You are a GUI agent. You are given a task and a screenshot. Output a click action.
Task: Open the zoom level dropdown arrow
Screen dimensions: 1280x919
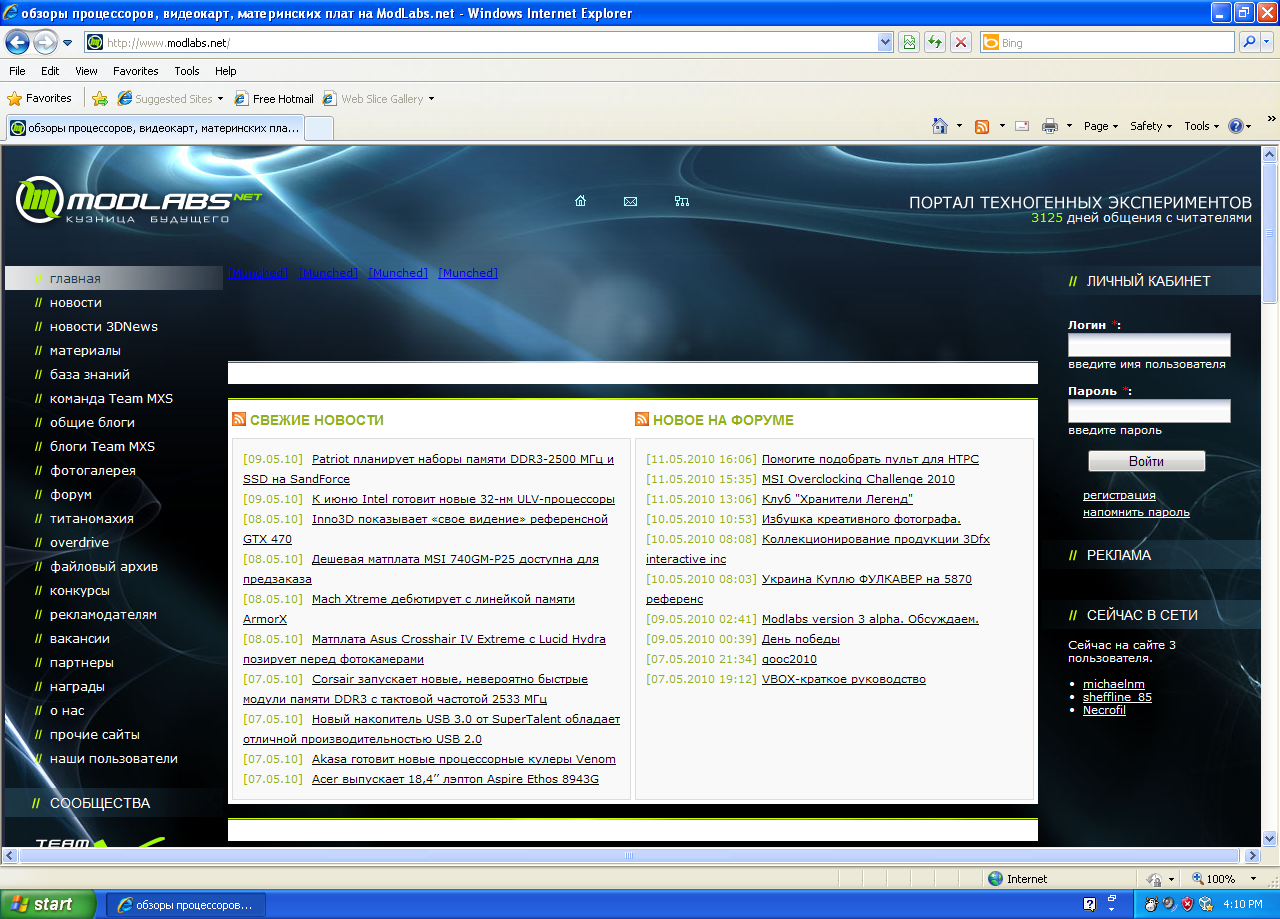(x=1253, y=879)
